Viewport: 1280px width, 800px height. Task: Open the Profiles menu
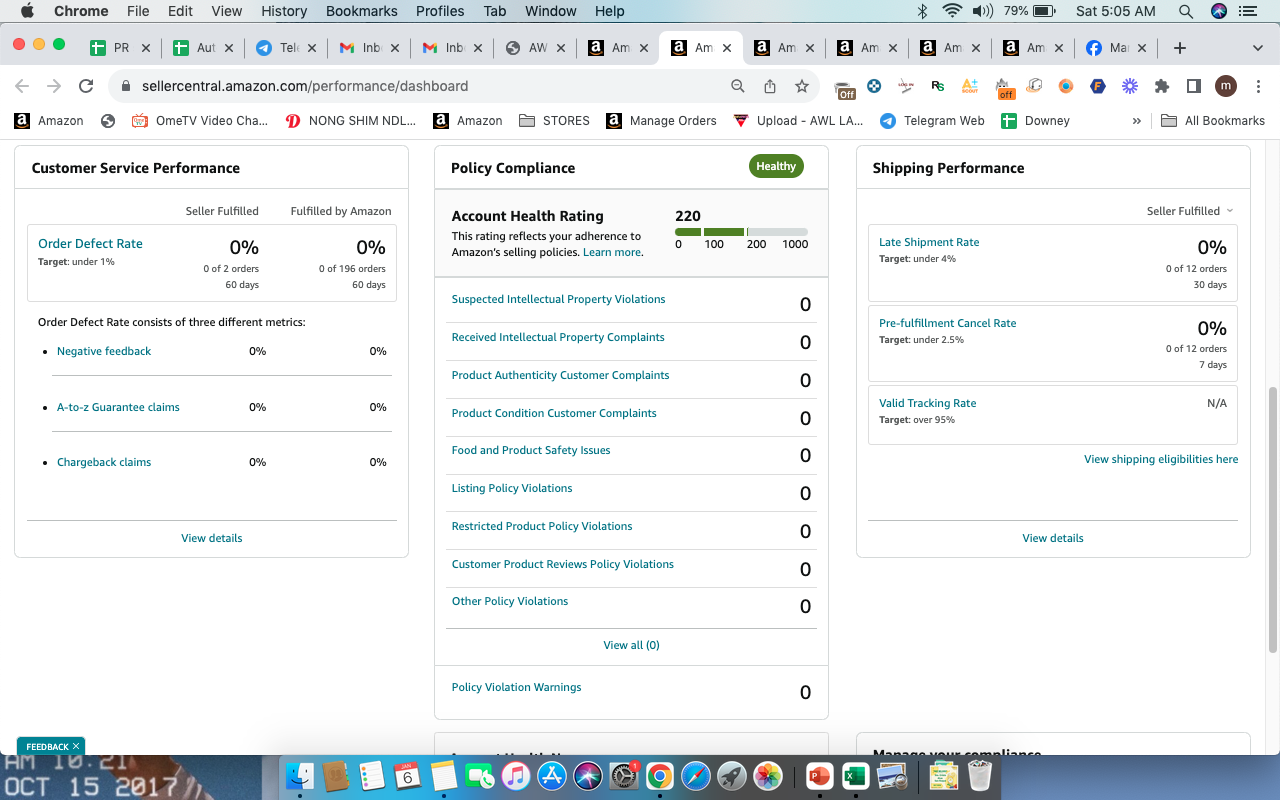click(x=440, y=11)
